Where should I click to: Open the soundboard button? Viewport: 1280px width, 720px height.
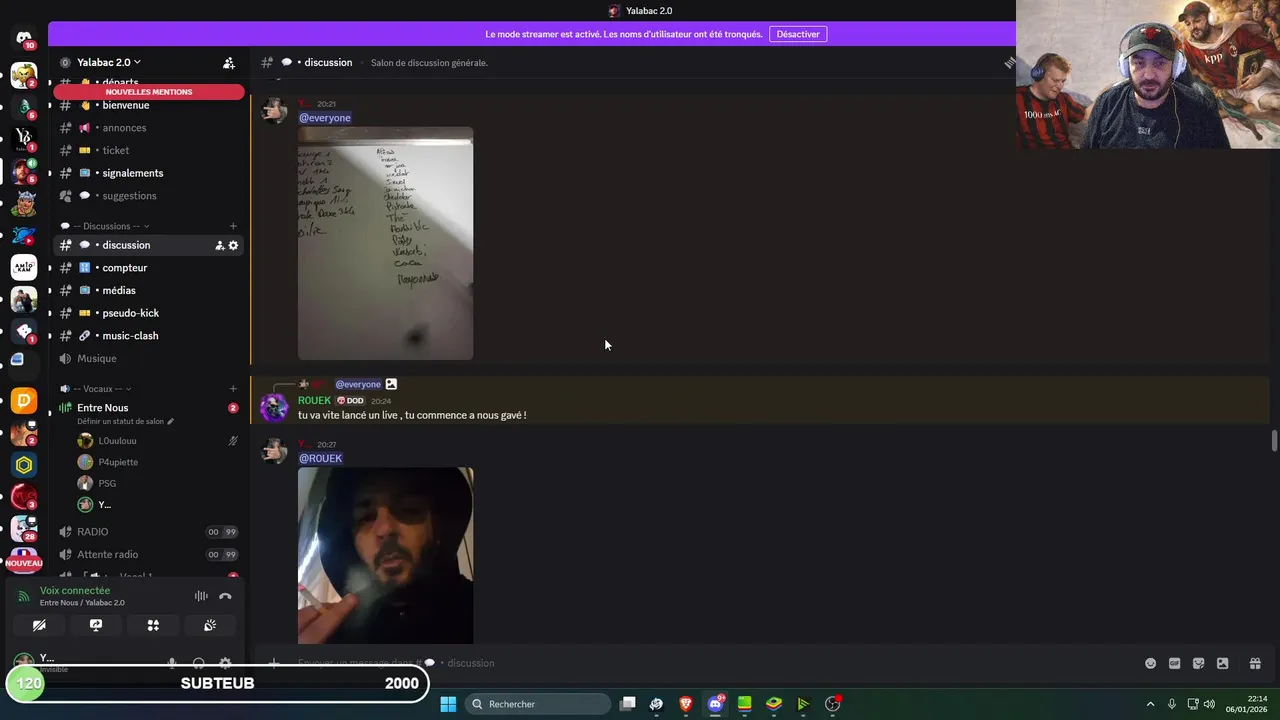click(x=210, y=625)
